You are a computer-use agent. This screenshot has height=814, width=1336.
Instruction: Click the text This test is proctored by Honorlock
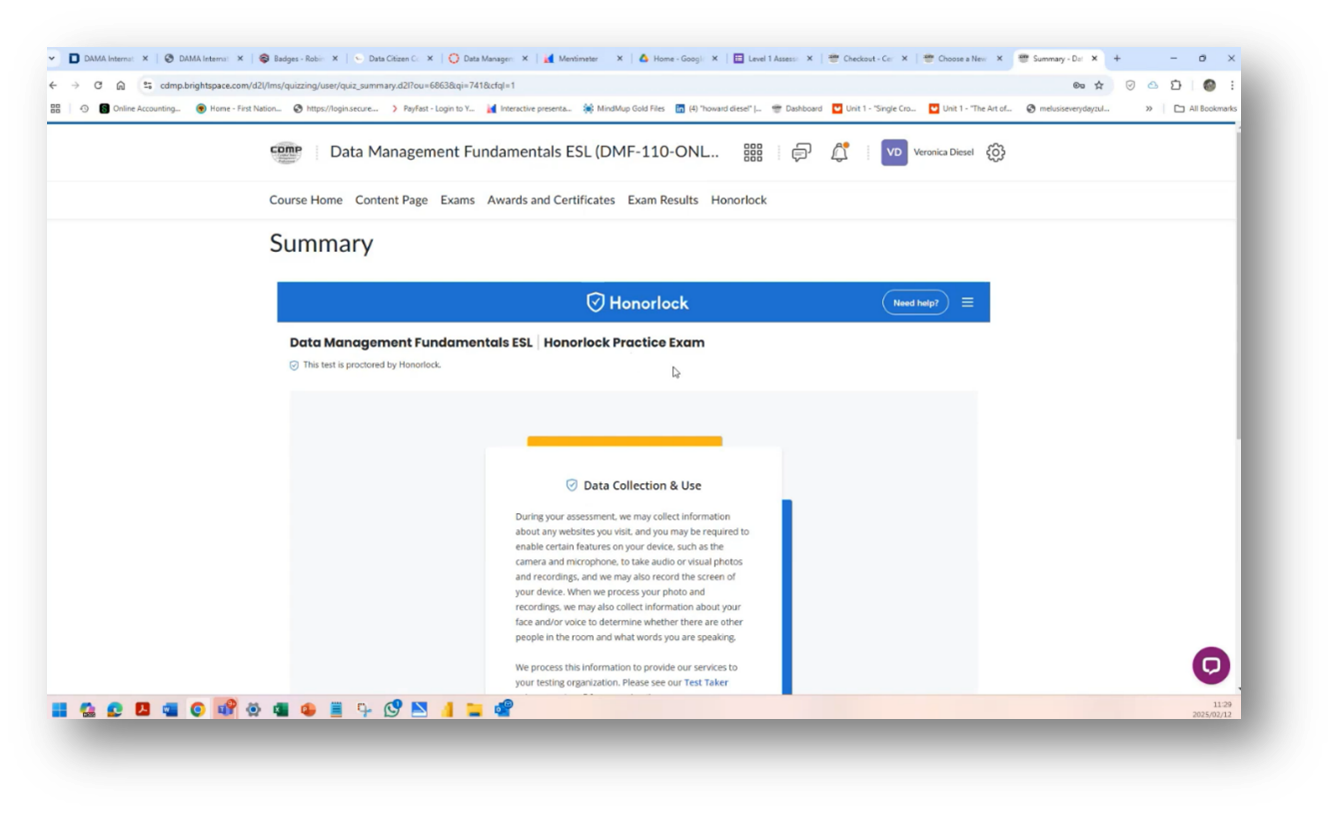point(372,365)
